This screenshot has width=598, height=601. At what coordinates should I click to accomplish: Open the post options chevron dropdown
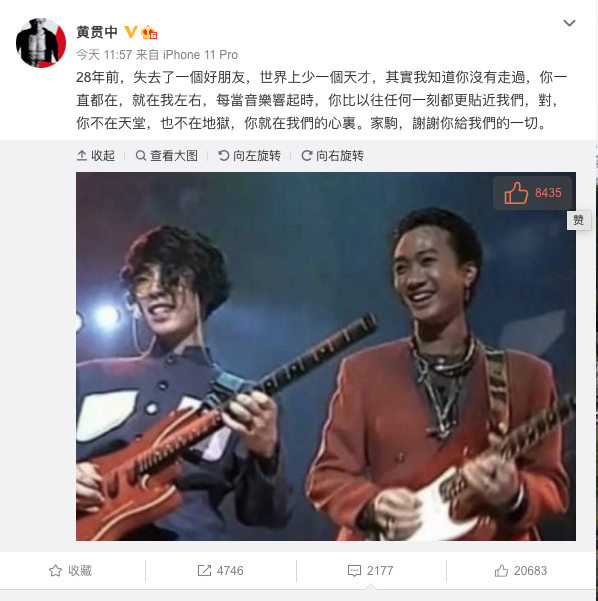[569, 23]
